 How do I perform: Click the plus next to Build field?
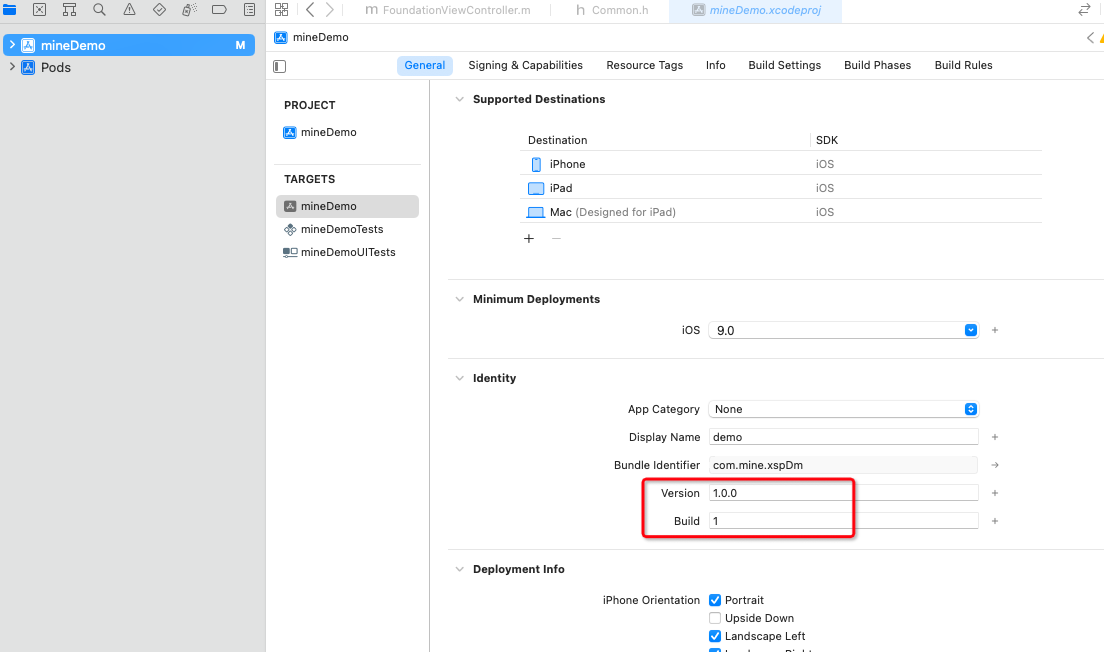[x=995, y=521]
